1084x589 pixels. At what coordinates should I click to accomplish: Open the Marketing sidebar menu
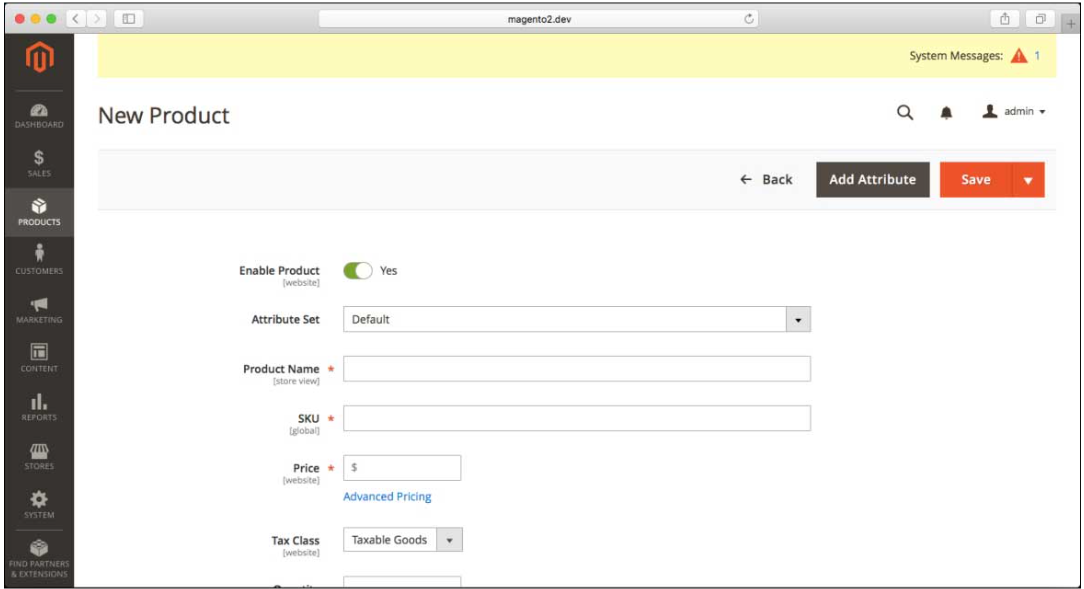click(x=38, y=311)
